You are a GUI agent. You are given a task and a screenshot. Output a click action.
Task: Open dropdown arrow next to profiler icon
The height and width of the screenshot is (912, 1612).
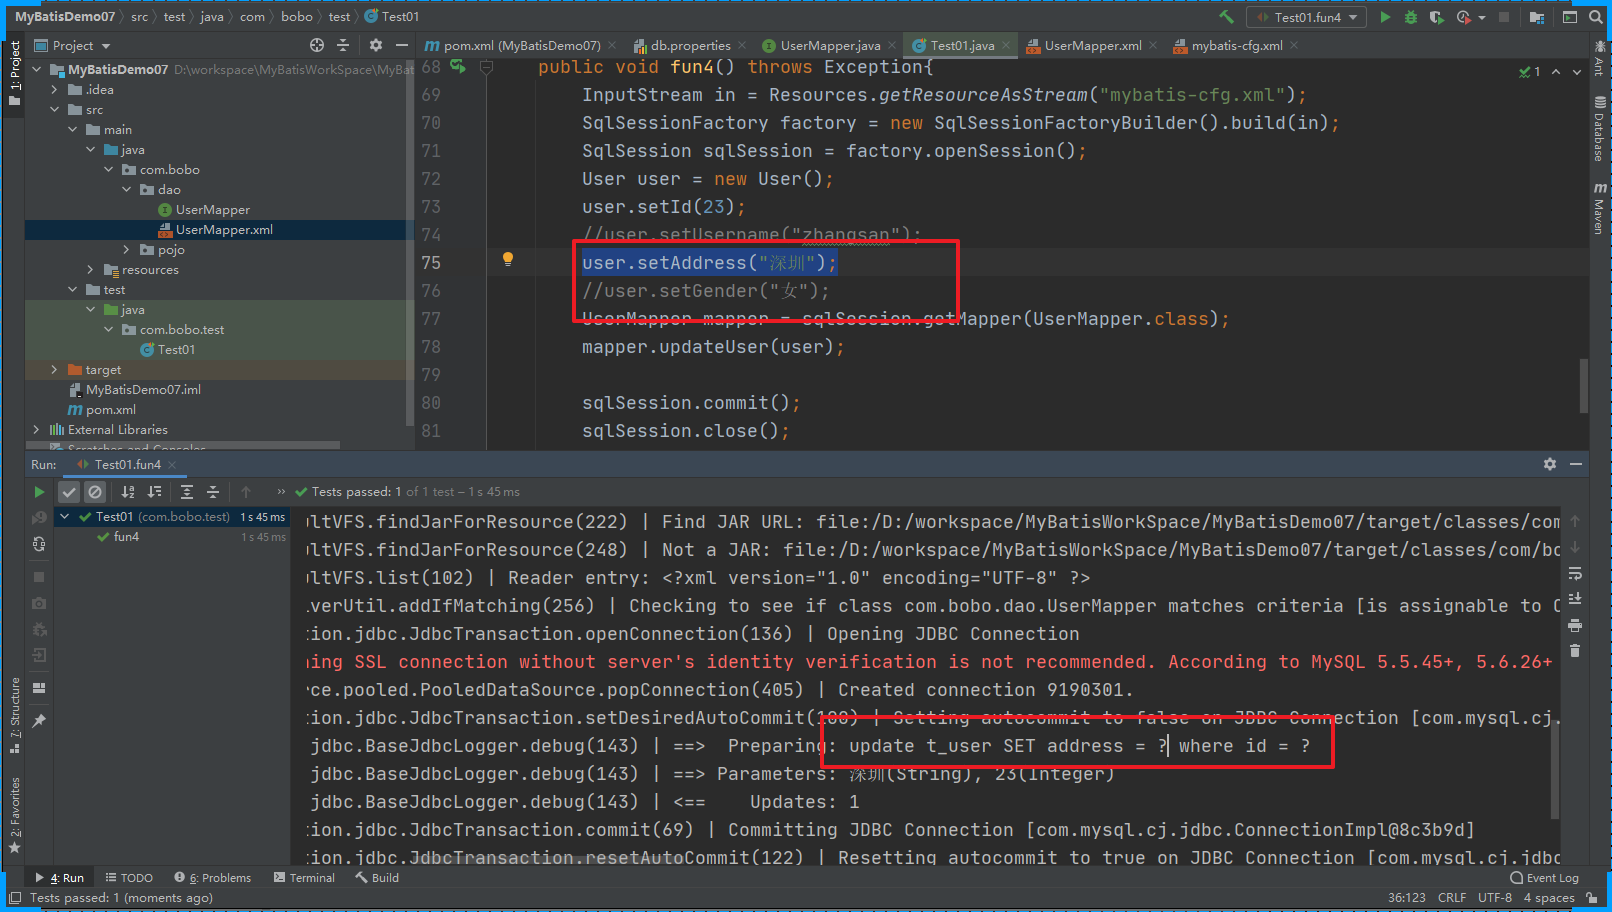(1482, 17)
